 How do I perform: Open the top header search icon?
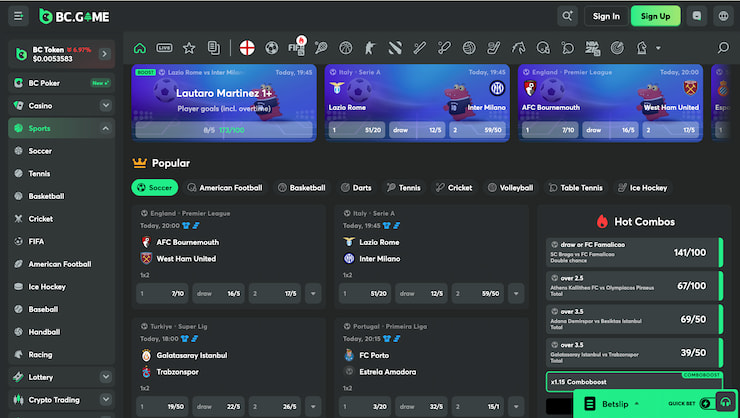(x=568, y=16)
